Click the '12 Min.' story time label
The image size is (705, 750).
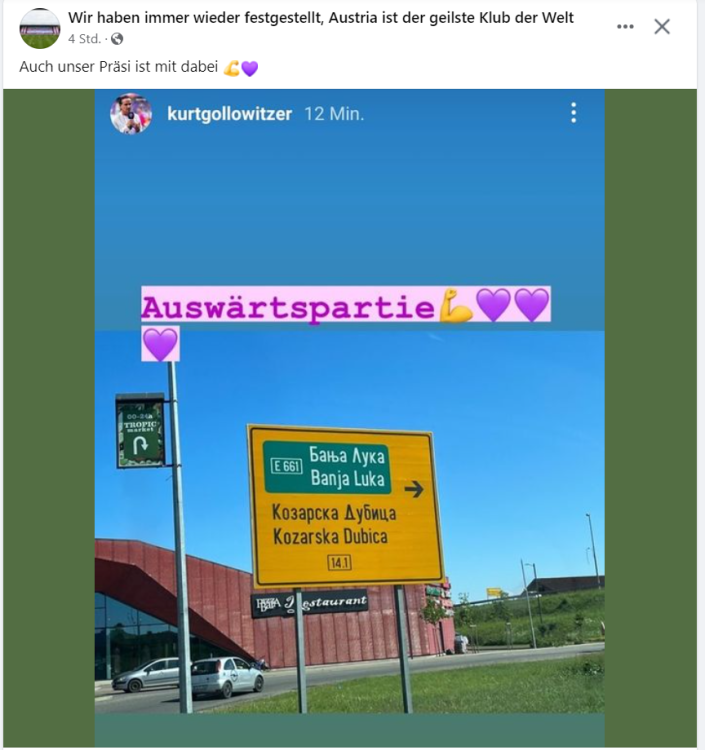pyautogui.click(x=334, y=114)
